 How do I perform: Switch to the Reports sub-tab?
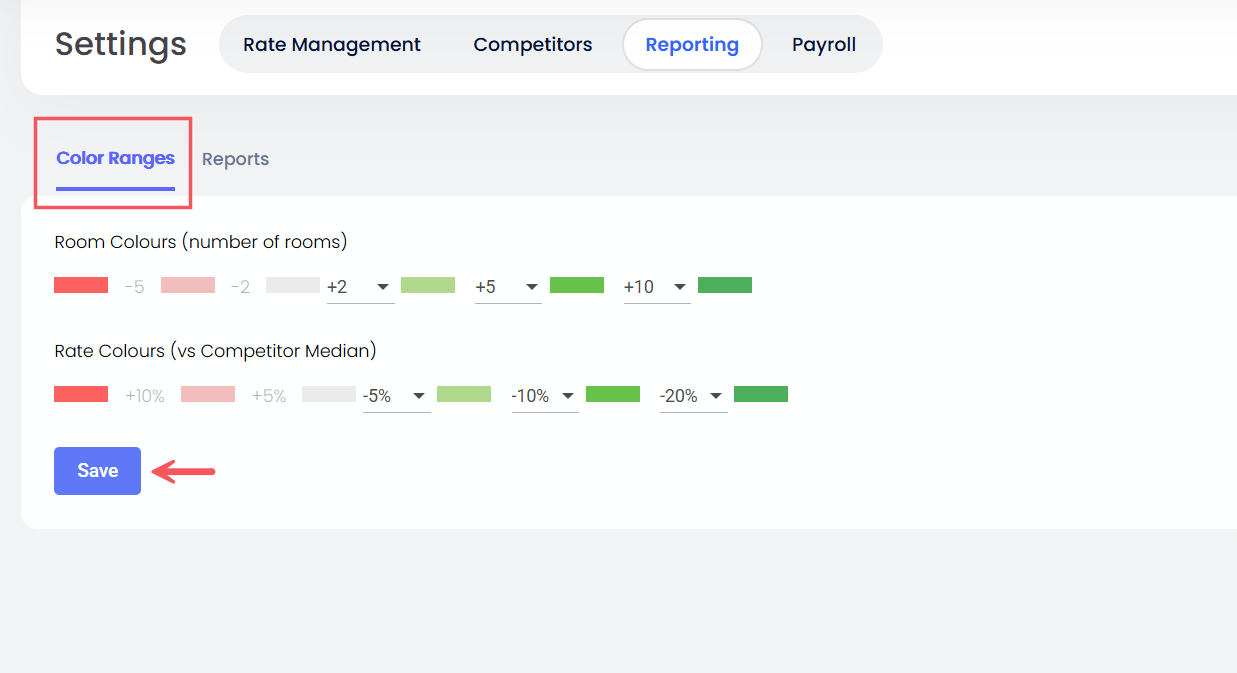pyautogui.click(x=235, y=159)
